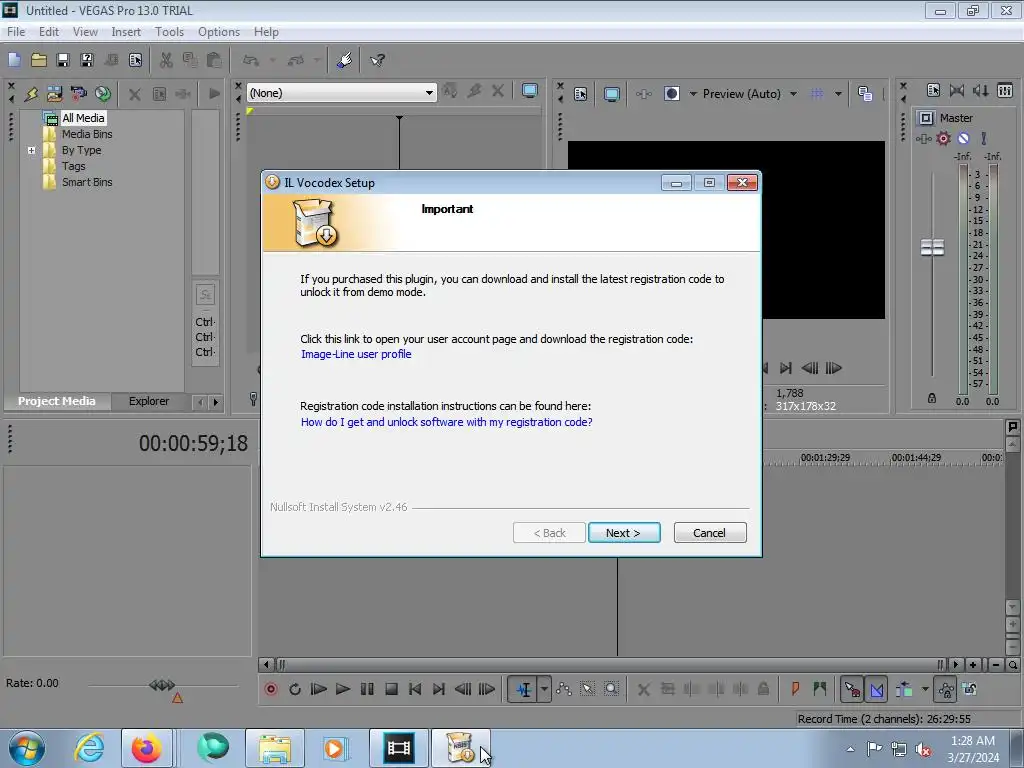Open a project with the folder icon
Viewport: 1024px width, 768px height.
point(39,60)
